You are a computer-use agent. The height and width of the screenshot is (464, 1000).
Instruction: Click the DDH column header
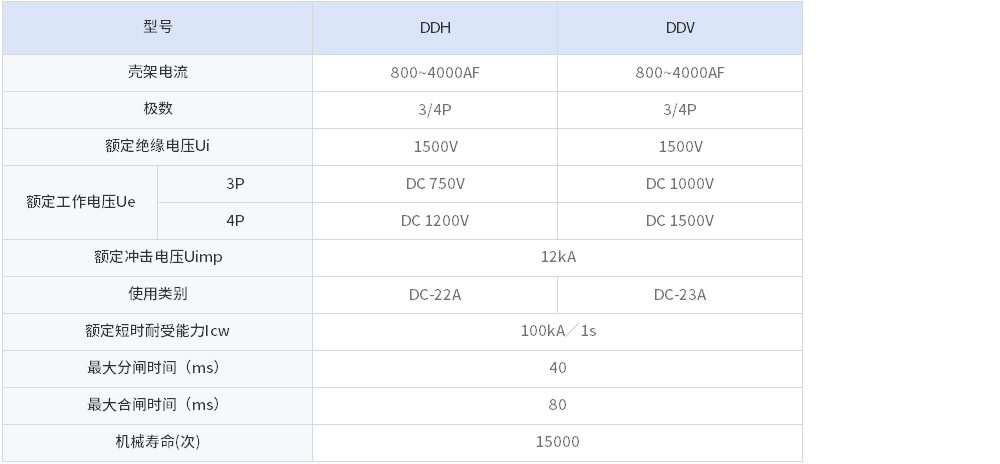point(435,28)
